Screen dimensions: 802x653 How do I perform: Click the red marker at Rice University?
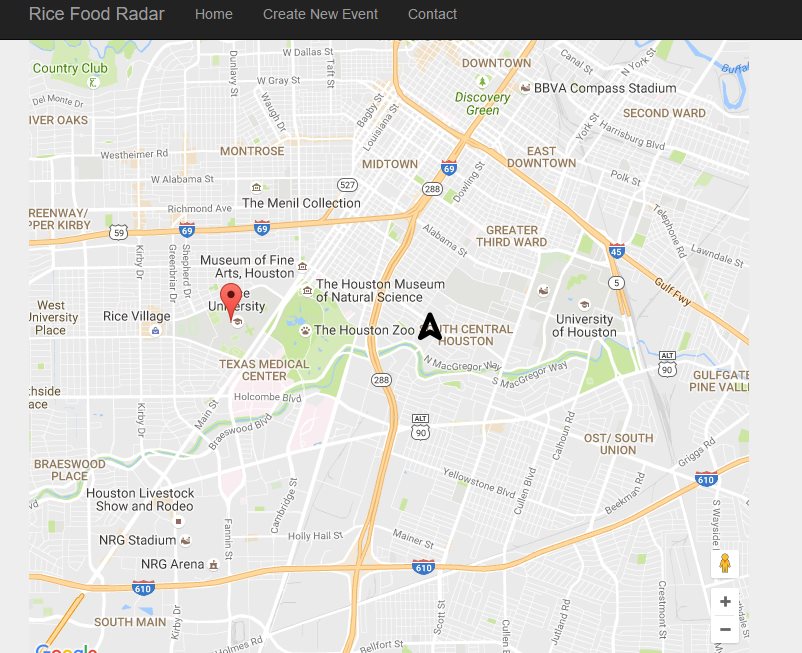(x=231, y=302)
